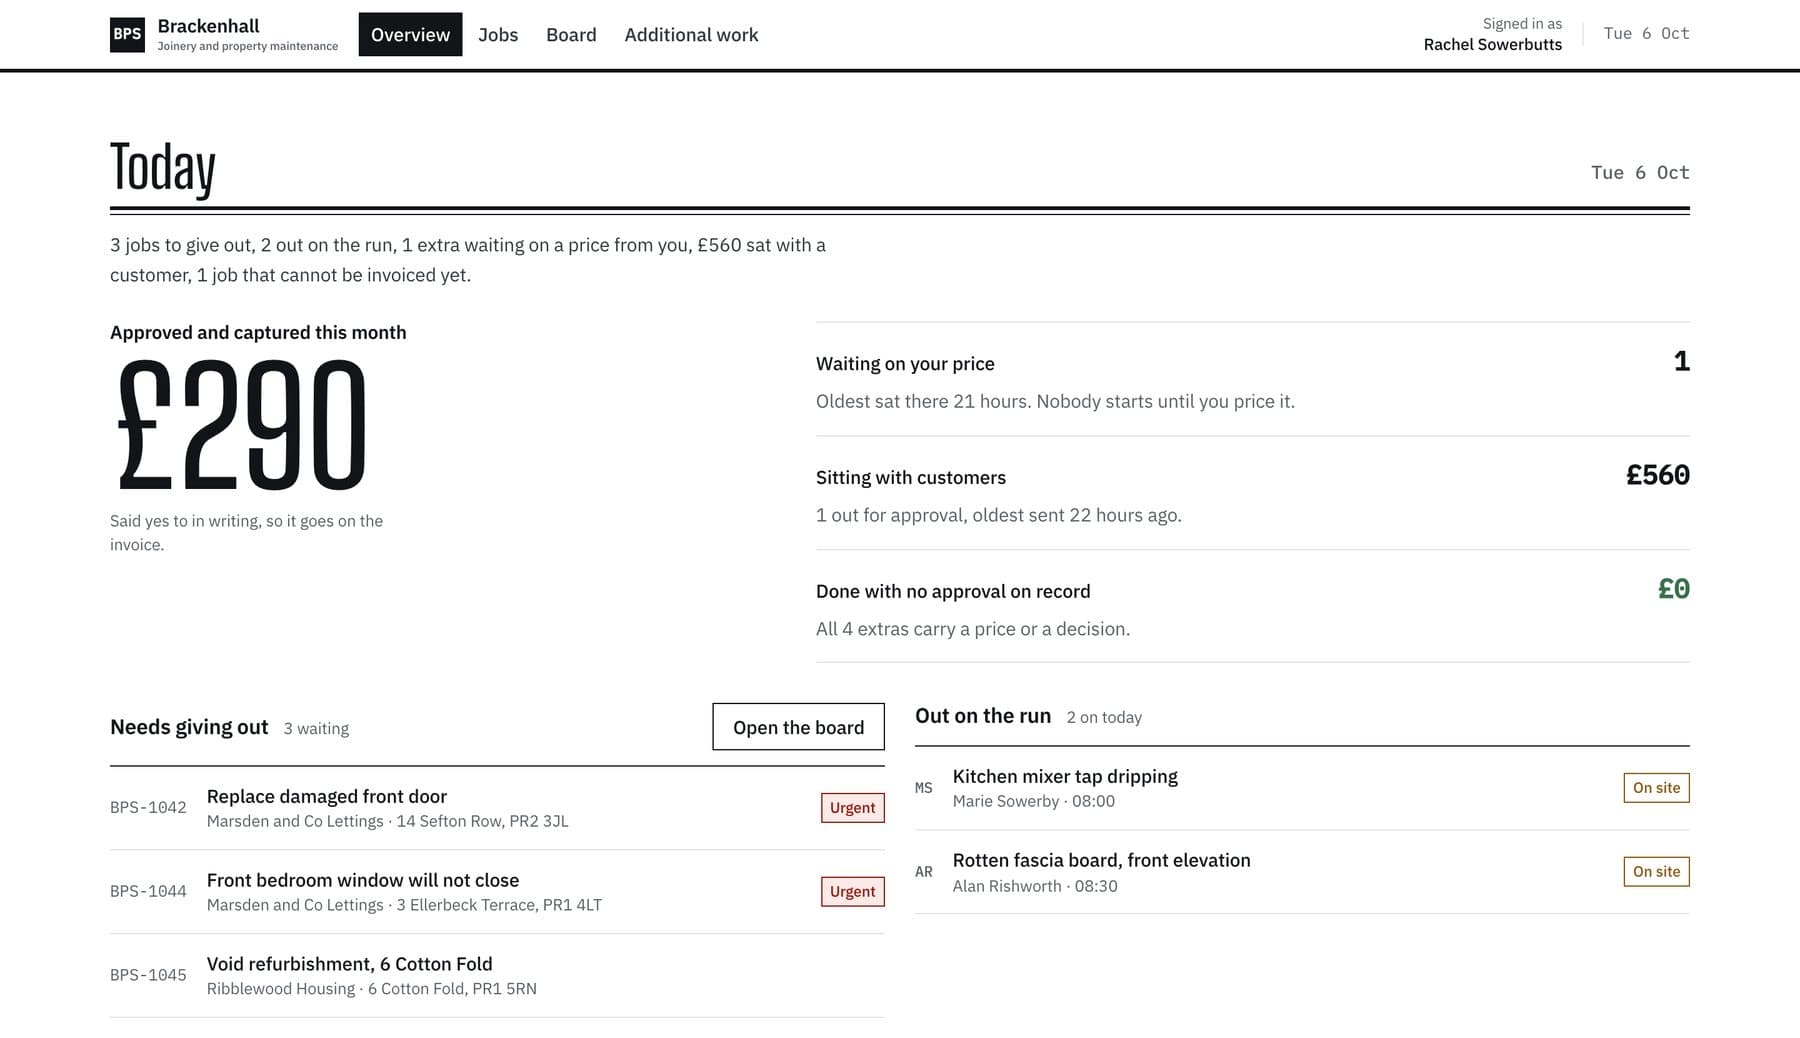Switch to the Jobs tab
Image resolution: width=1800 pixels, height=1038 pixels.
coord(498,34)
